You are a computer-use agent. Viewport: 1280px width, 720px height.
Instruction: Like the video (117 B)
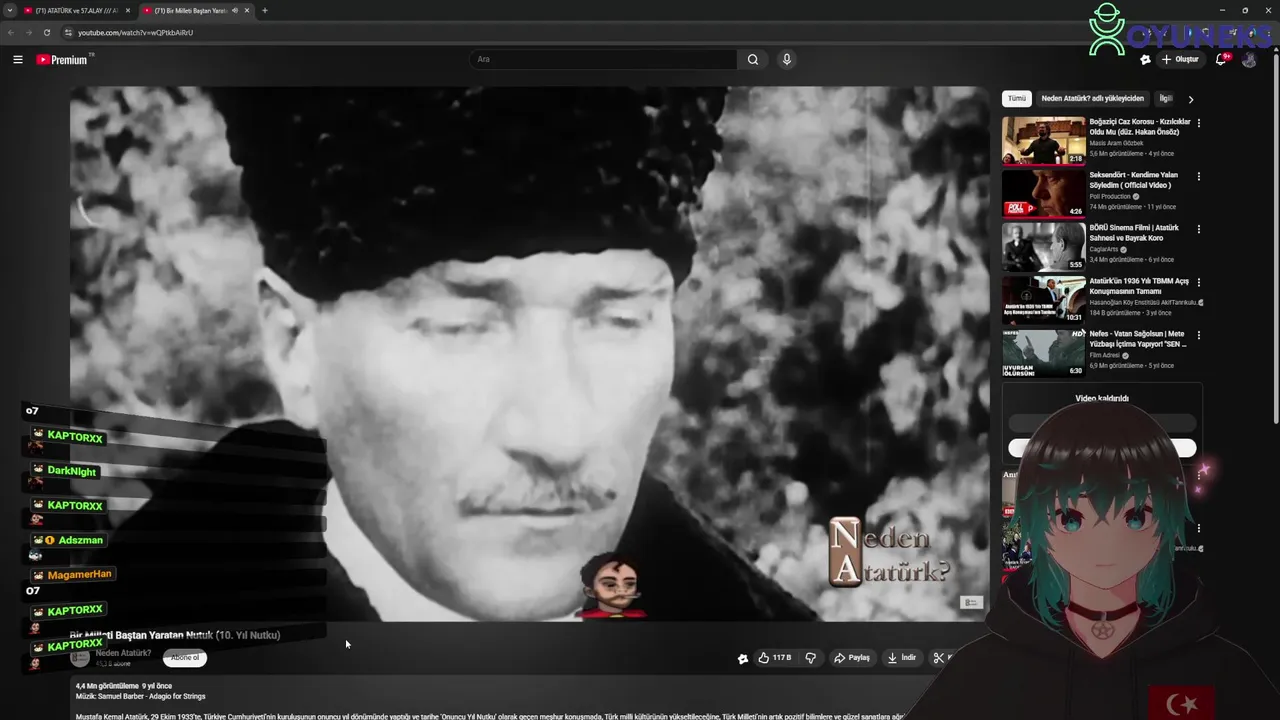[x=775, y=658]
